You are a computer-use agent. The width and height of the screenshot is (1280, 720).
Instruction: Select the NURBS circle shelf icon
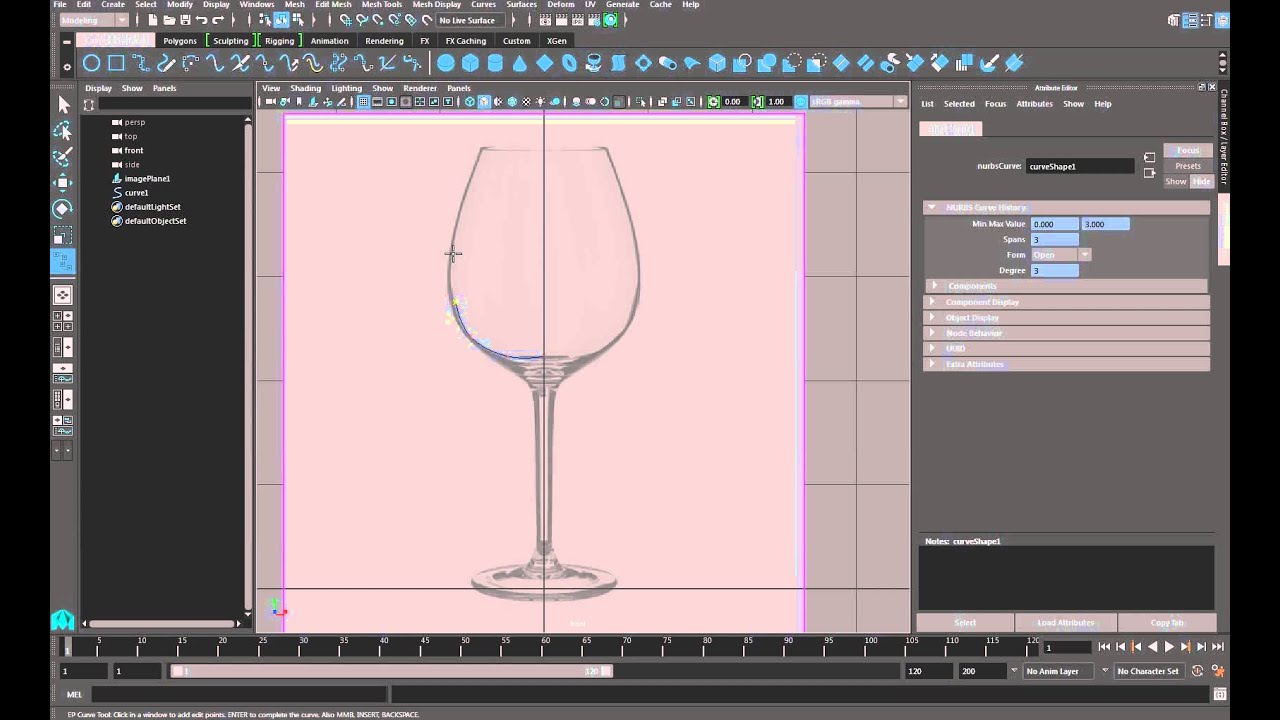click(x=91, y=63)
